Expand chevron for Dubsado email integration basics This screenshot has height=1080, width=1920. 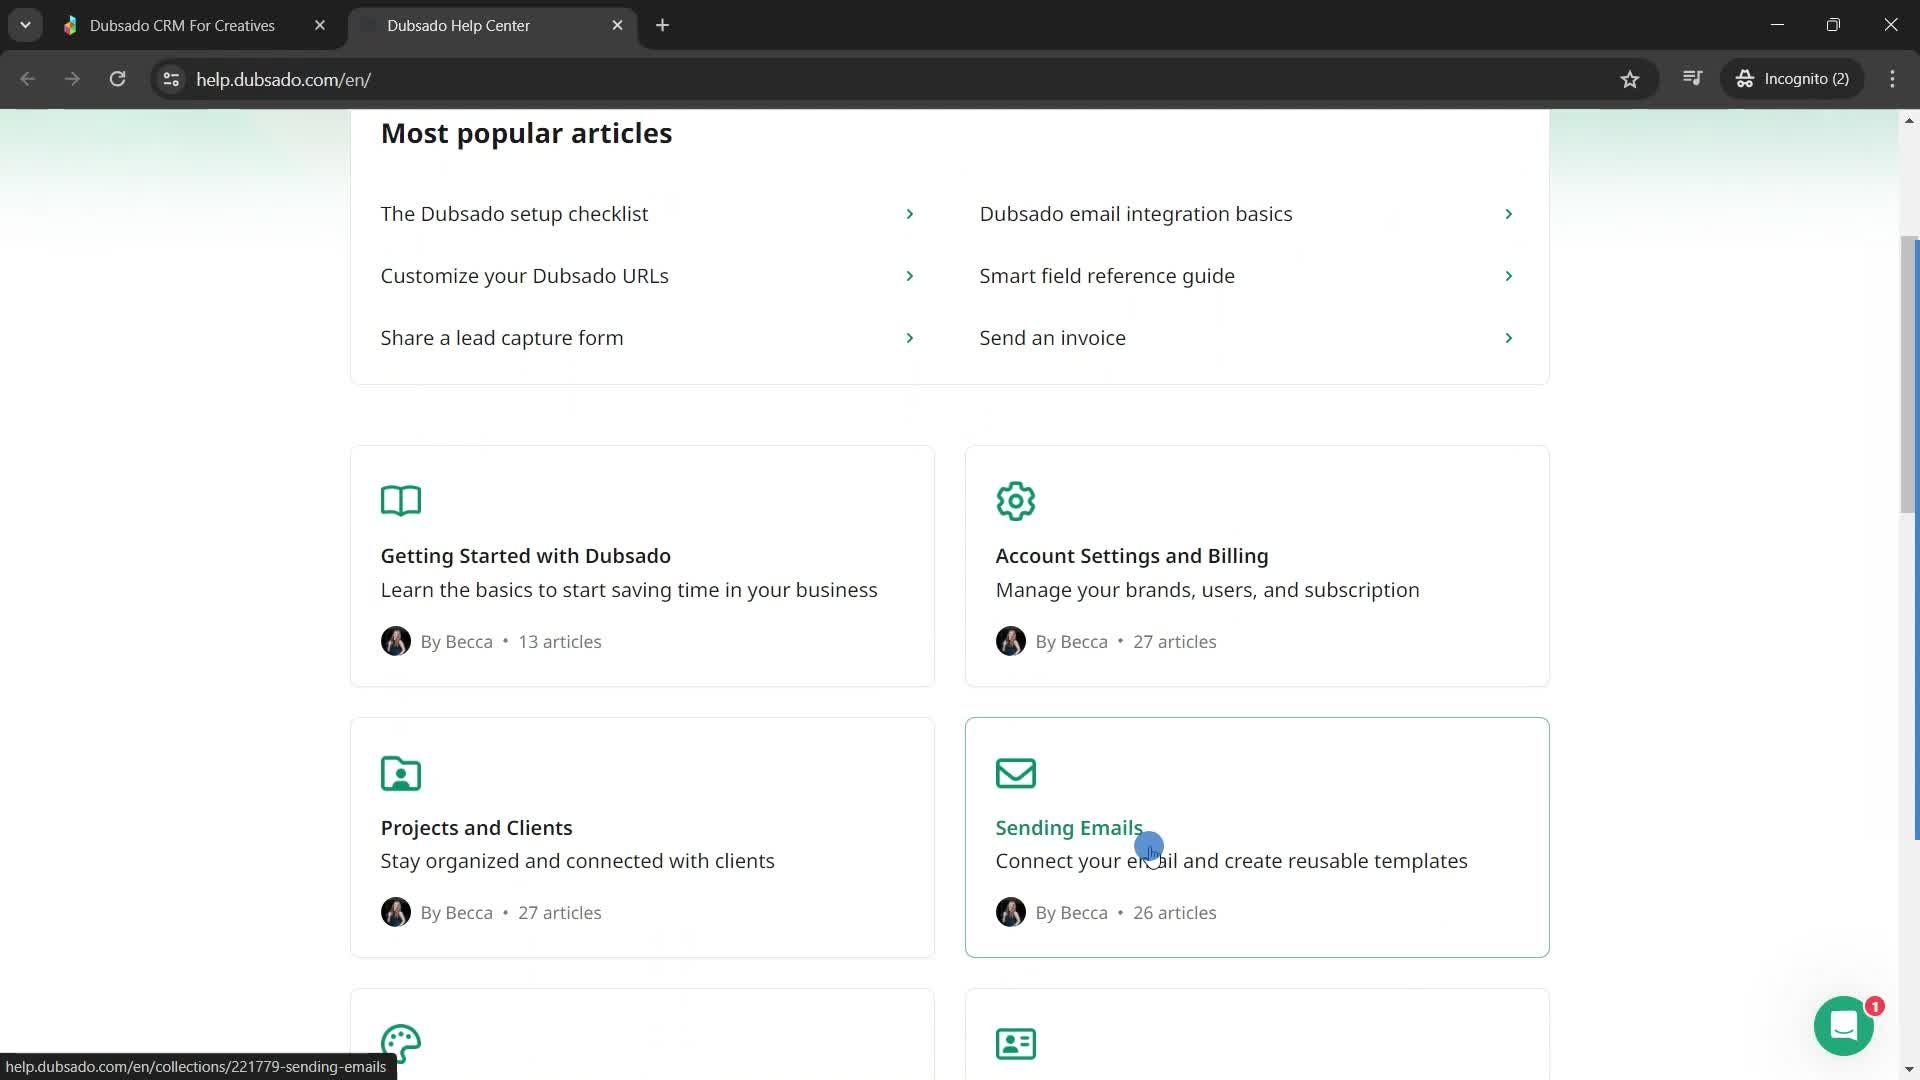click(x=1508, y=214)
